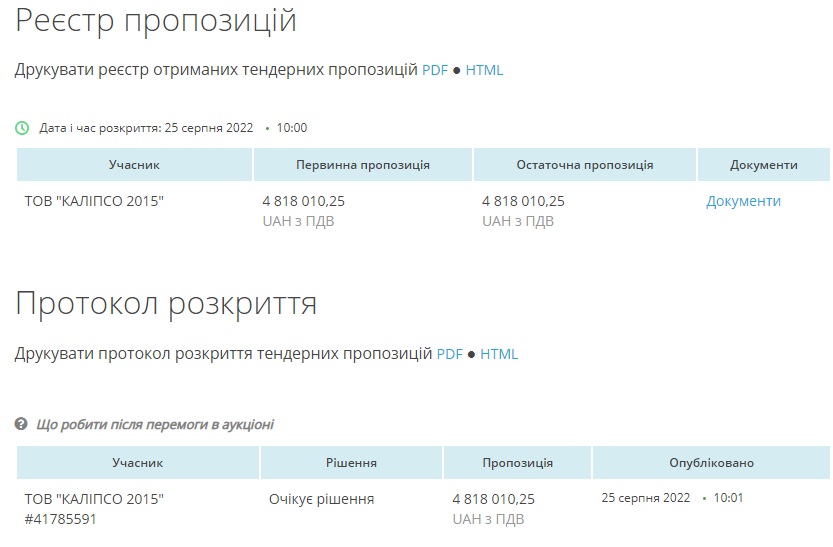Click the green clock icon beside disclosure date
The width and height of the screenshot is (833, 547).
point(22,128)
